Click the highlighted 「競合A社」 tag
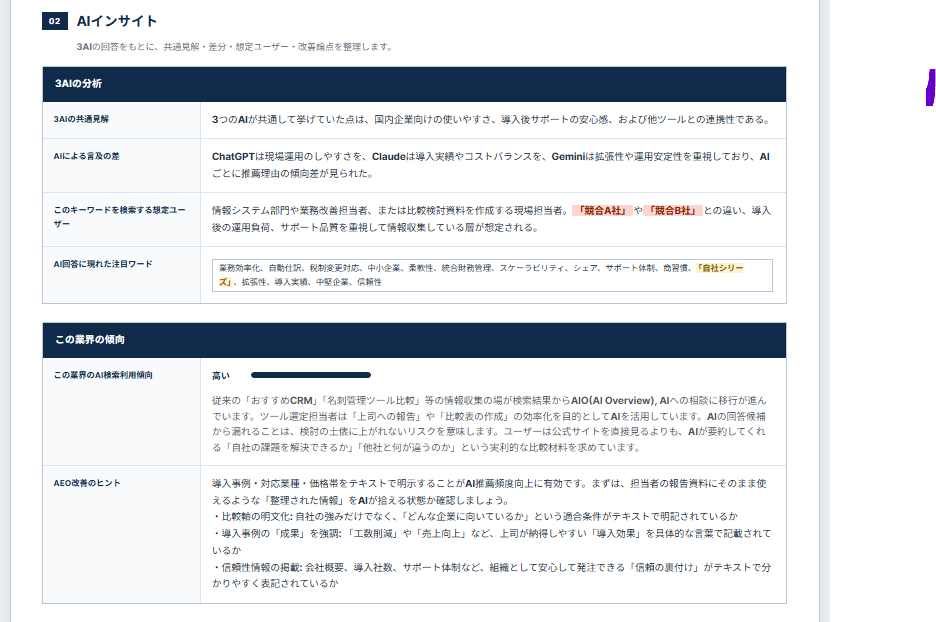Viewport: 936px width, 622px height. pos(602,210)
